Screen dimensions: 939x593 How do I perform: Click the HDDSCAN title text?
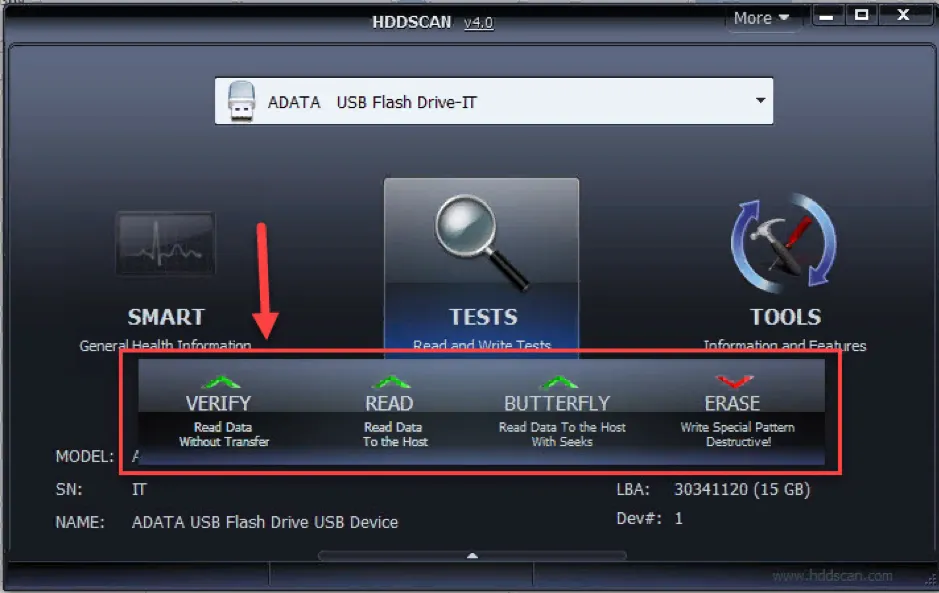click(411, 22)
